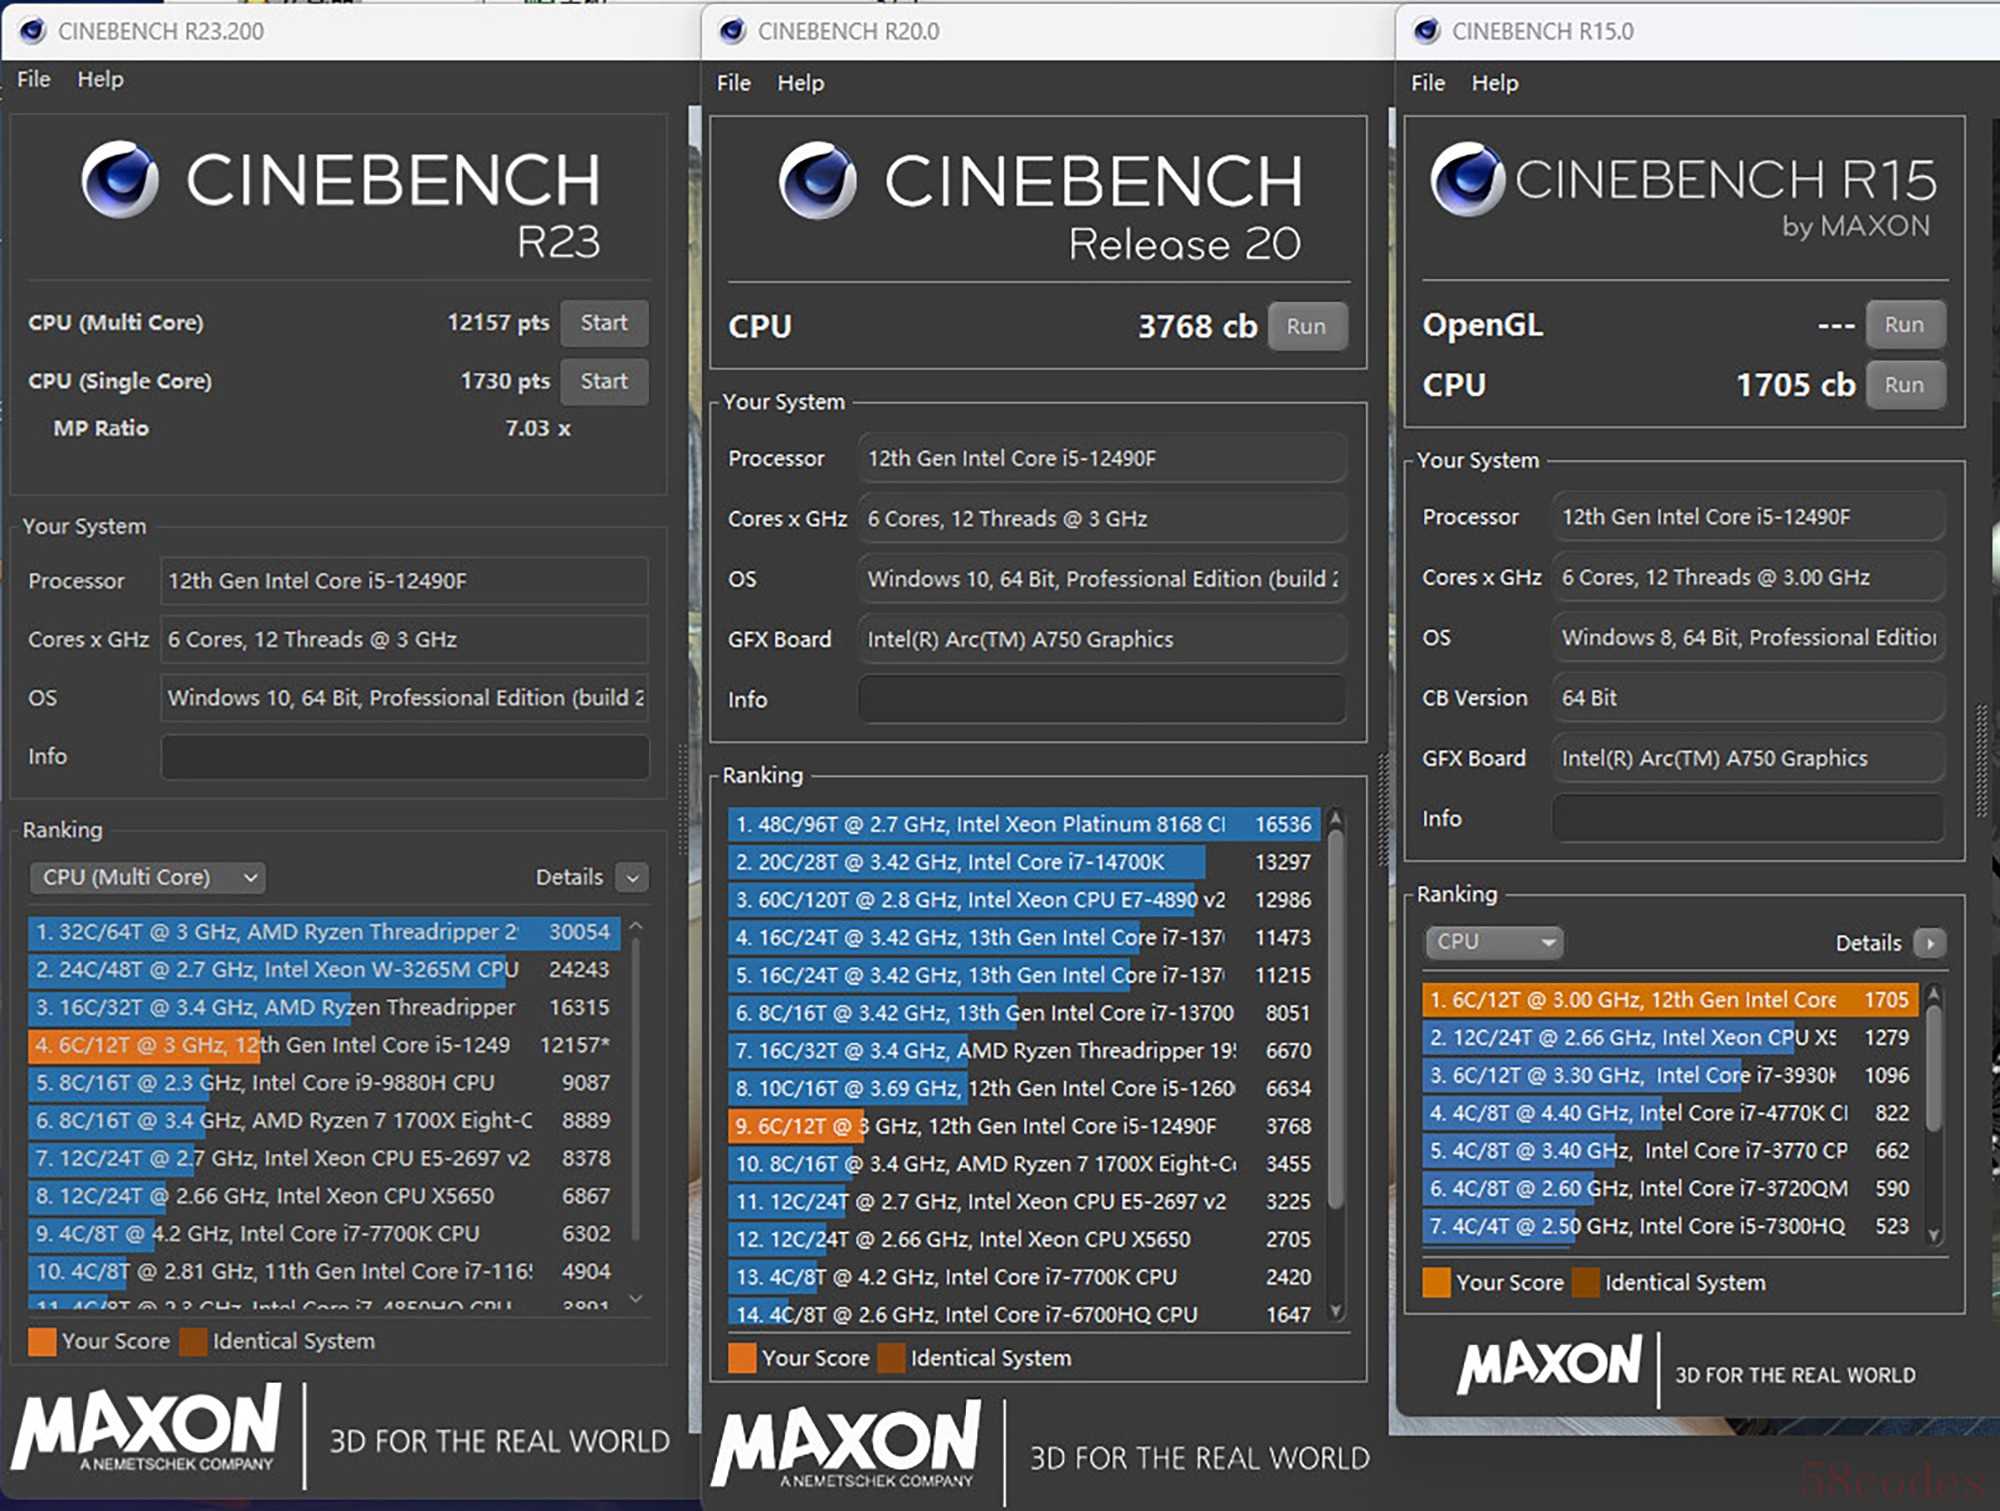Click the 1705 cb CPU score in R15
The height and width of the screenshot is (1511, 2000).
coord(1795,385)
